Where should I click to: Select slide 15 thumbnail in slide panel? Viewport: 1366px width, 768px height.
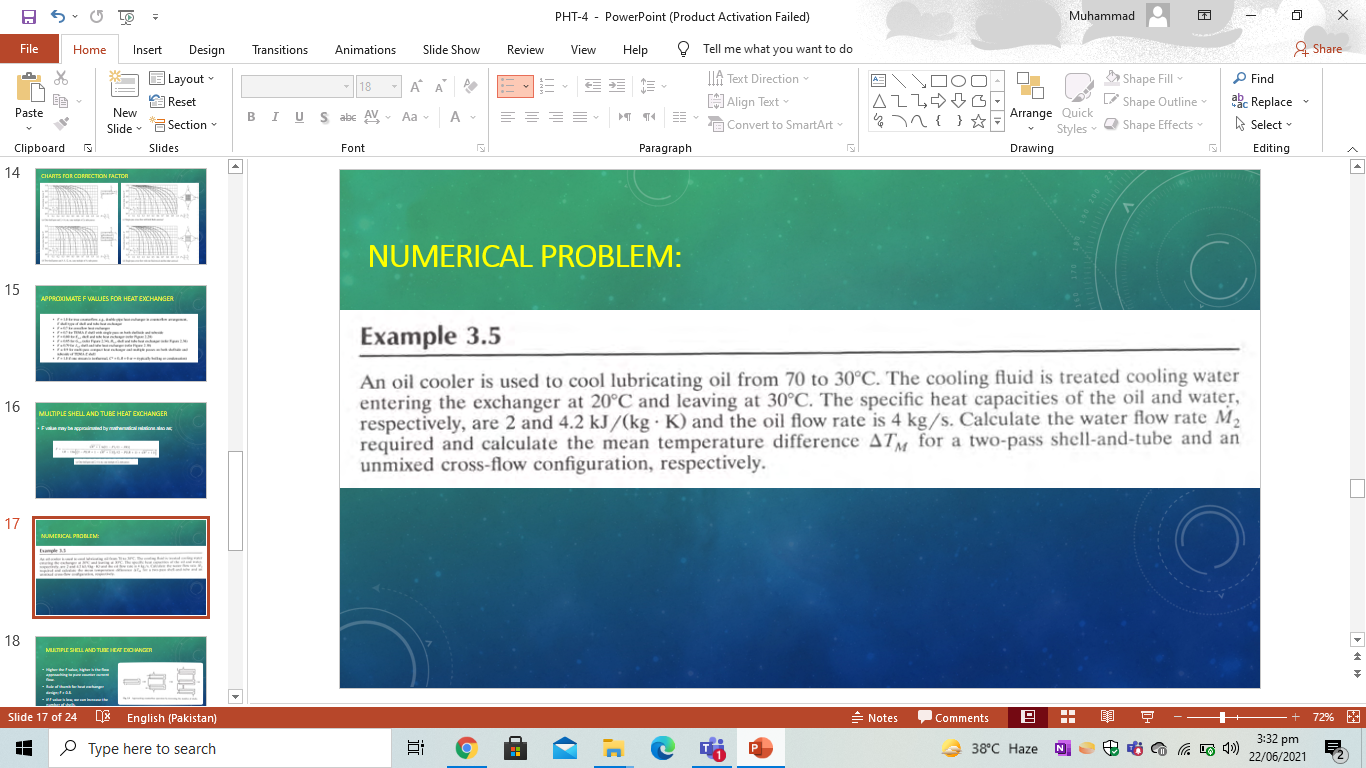coord(120,335)
